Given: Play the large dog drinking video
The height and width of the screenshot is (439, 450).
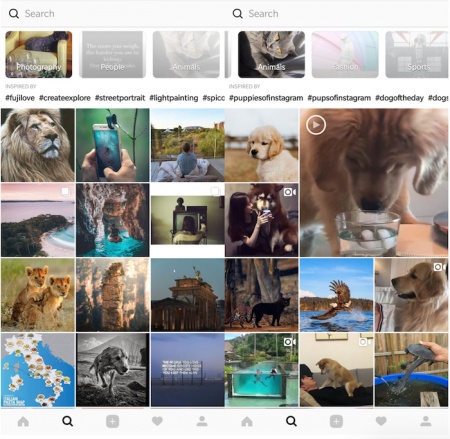Looking at the screenshot, I should pos(374,183).
